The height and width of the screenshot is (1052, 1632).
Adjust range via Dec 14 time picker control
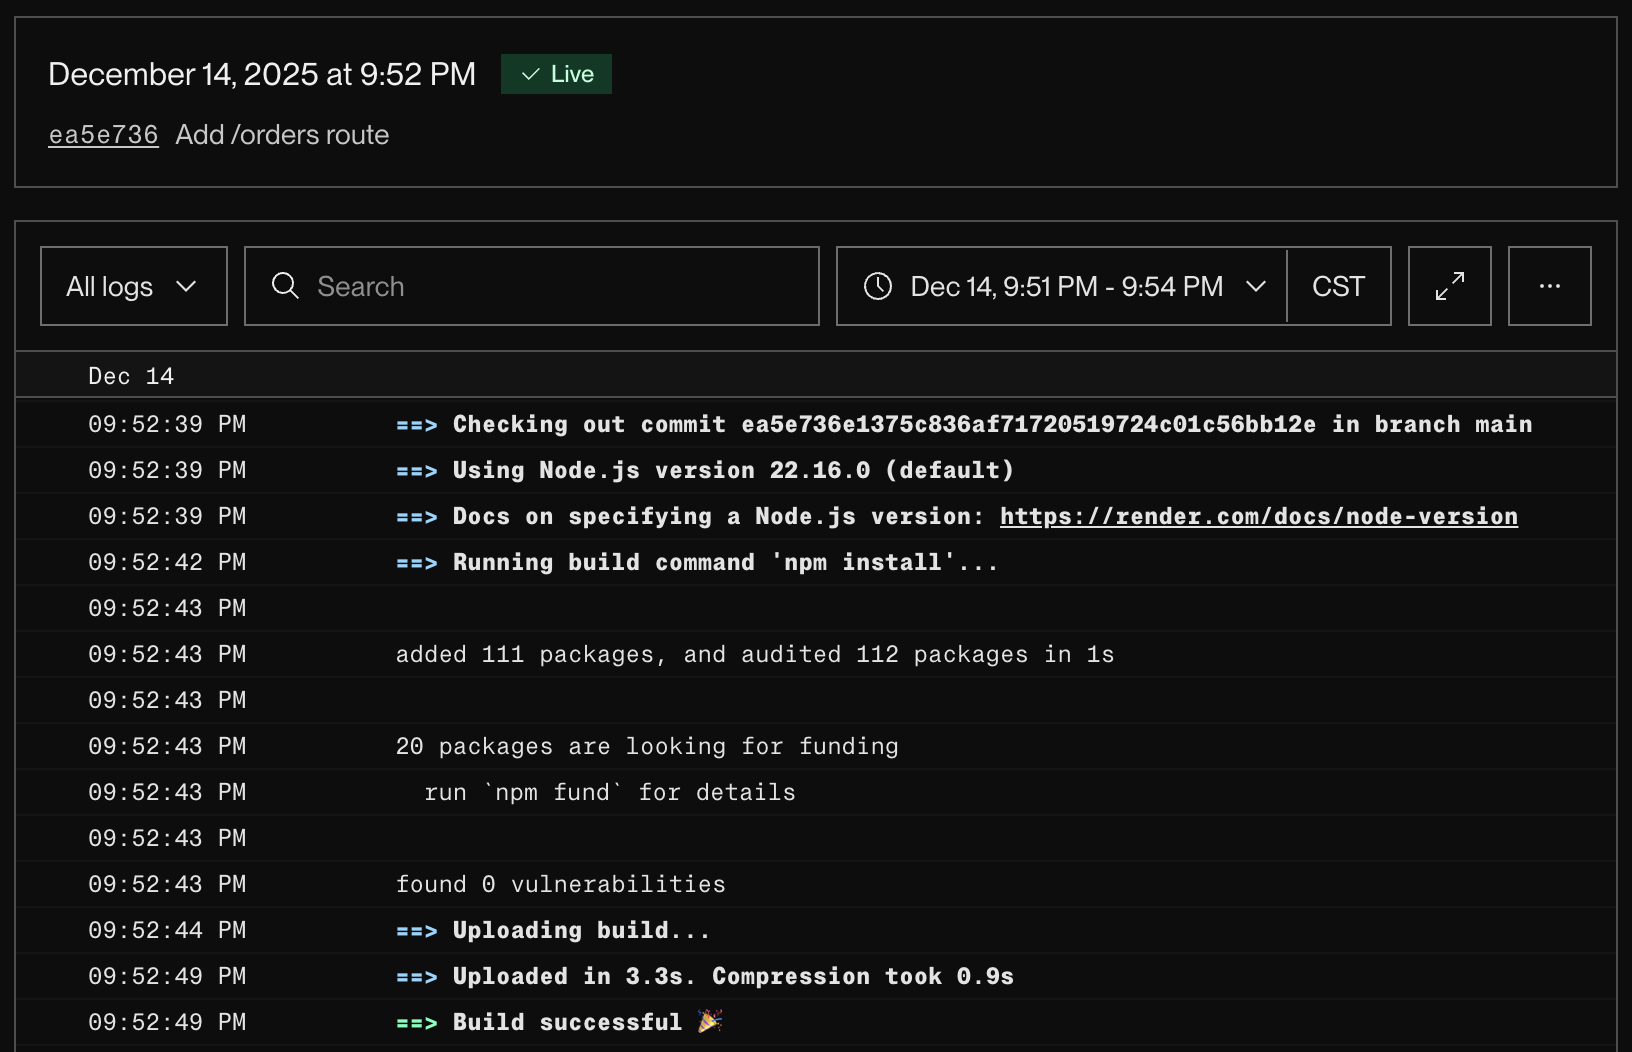pos(1066,286)
